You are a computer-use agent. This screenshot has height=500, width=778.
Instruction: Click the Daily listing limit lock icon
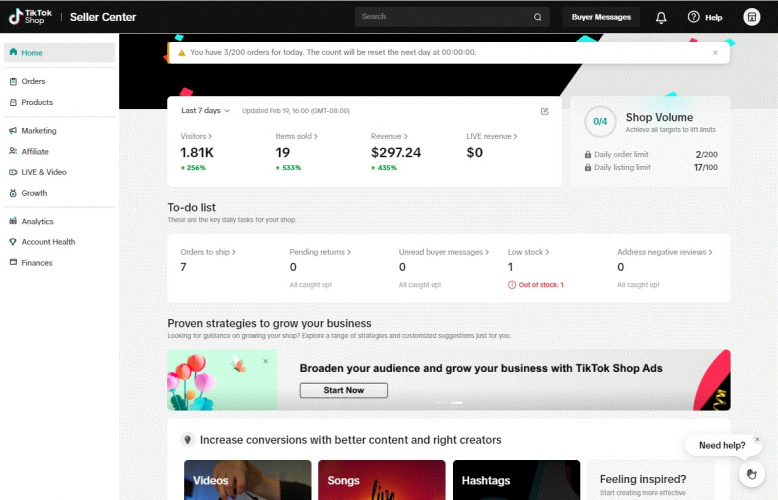pos(588,167)
